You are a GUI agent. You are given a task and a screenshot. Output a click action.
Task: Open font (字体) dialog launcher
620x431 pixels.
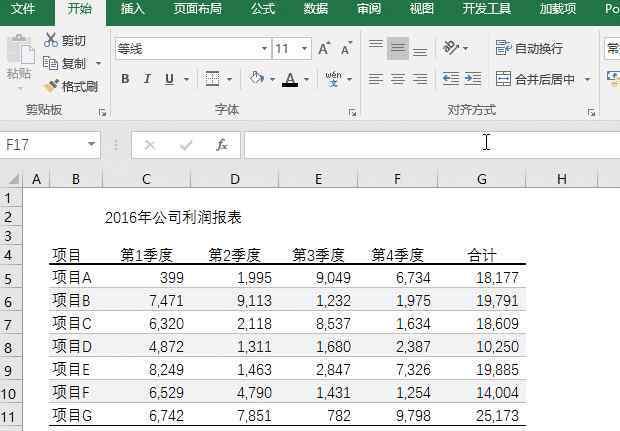353,113
